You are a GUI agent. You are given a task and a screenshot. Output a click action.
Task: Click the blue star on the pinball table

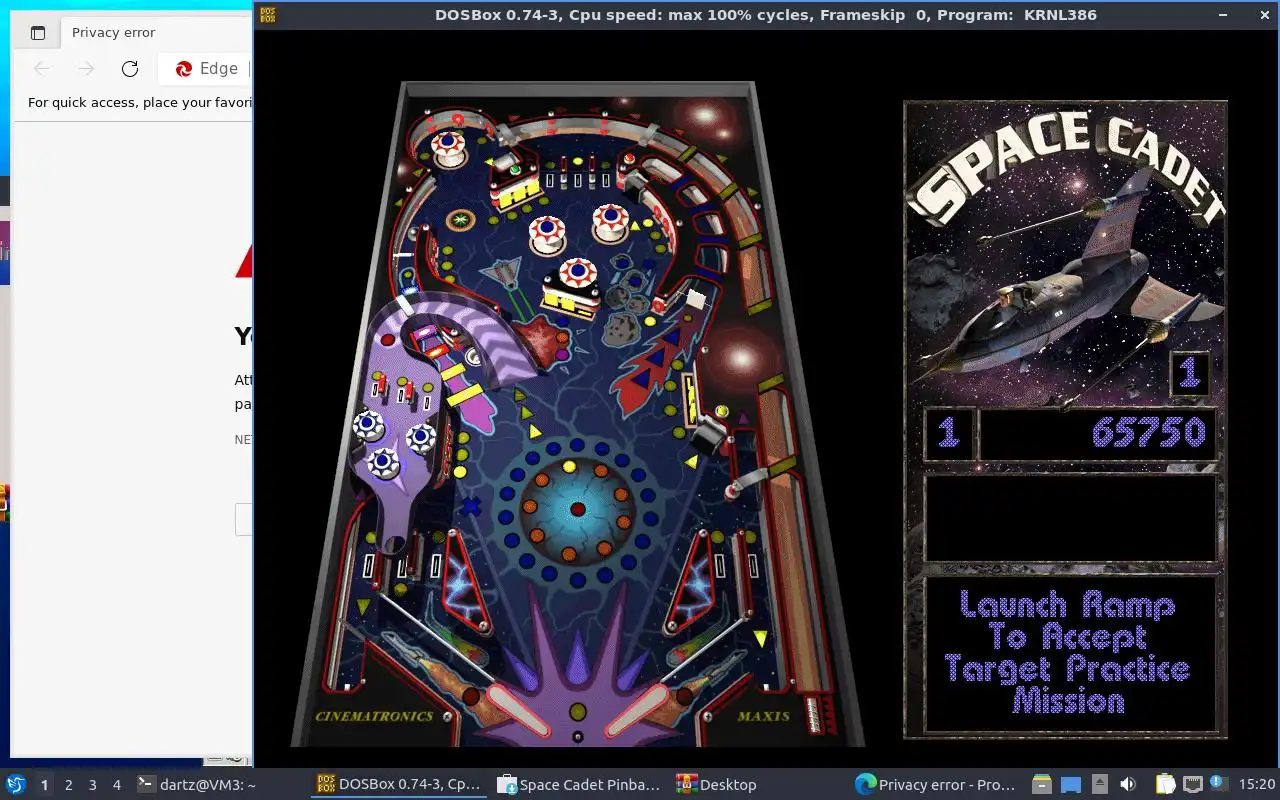coord(471,506)
